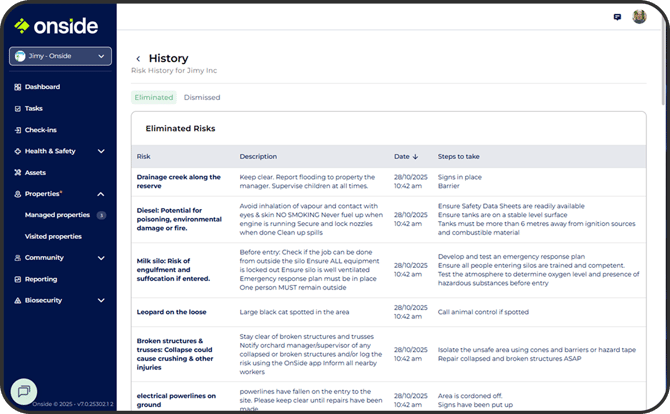
Task: Click the user profile avatar
Action: point(639,17)
